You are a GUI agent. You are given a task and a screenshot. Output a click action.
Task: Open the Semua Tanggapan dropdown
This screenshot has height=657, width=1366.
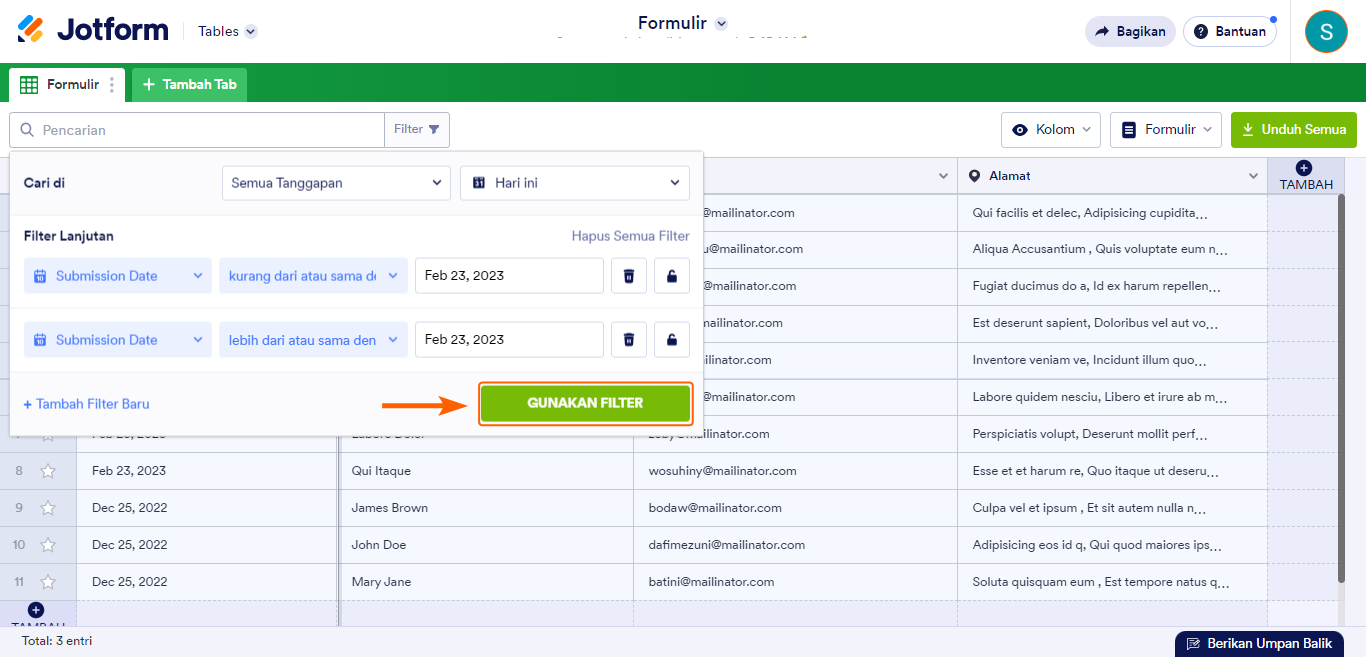tap(336, 183)
